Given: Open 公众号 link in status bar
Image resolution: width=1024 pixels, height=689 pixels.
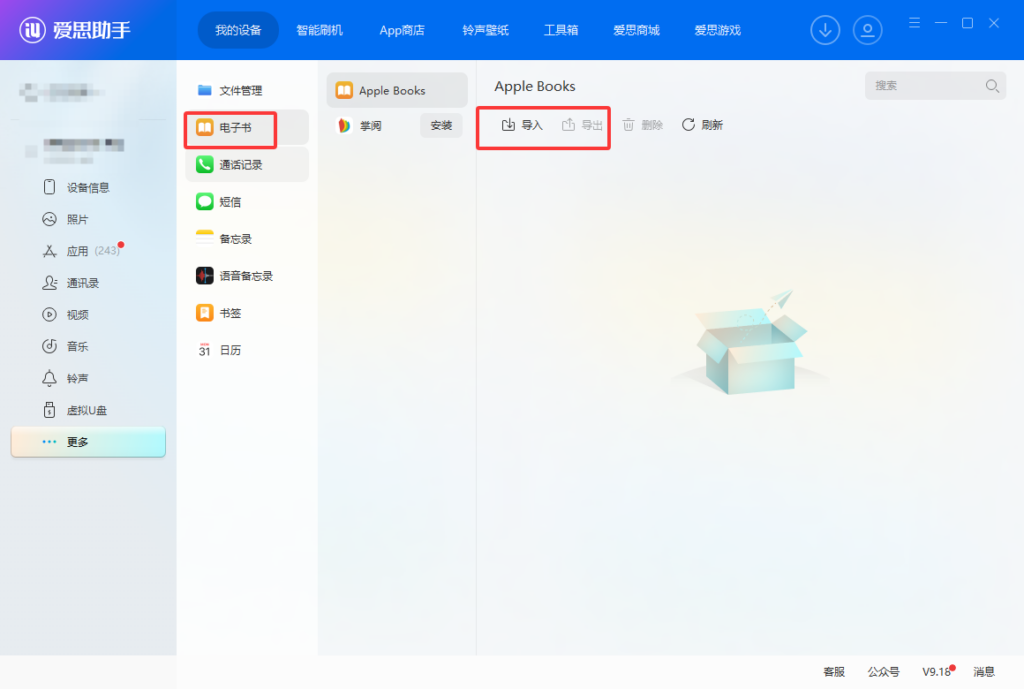Looking at the screenshot, I should point(883,672).
